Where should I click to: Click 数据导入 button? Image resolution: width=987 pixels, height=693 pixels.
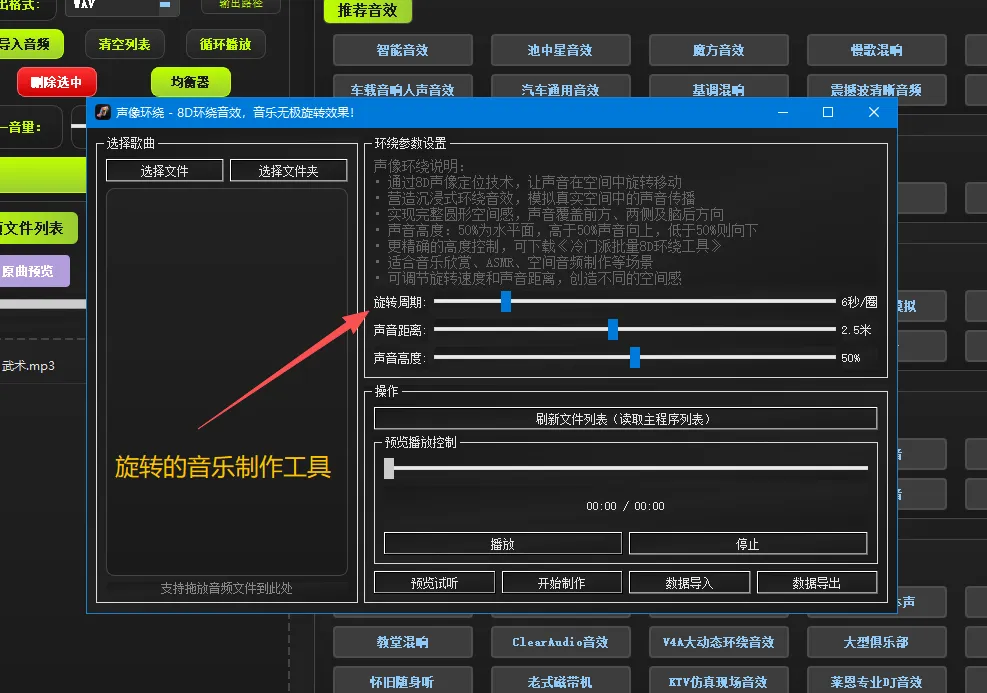[x=689, y=582]
